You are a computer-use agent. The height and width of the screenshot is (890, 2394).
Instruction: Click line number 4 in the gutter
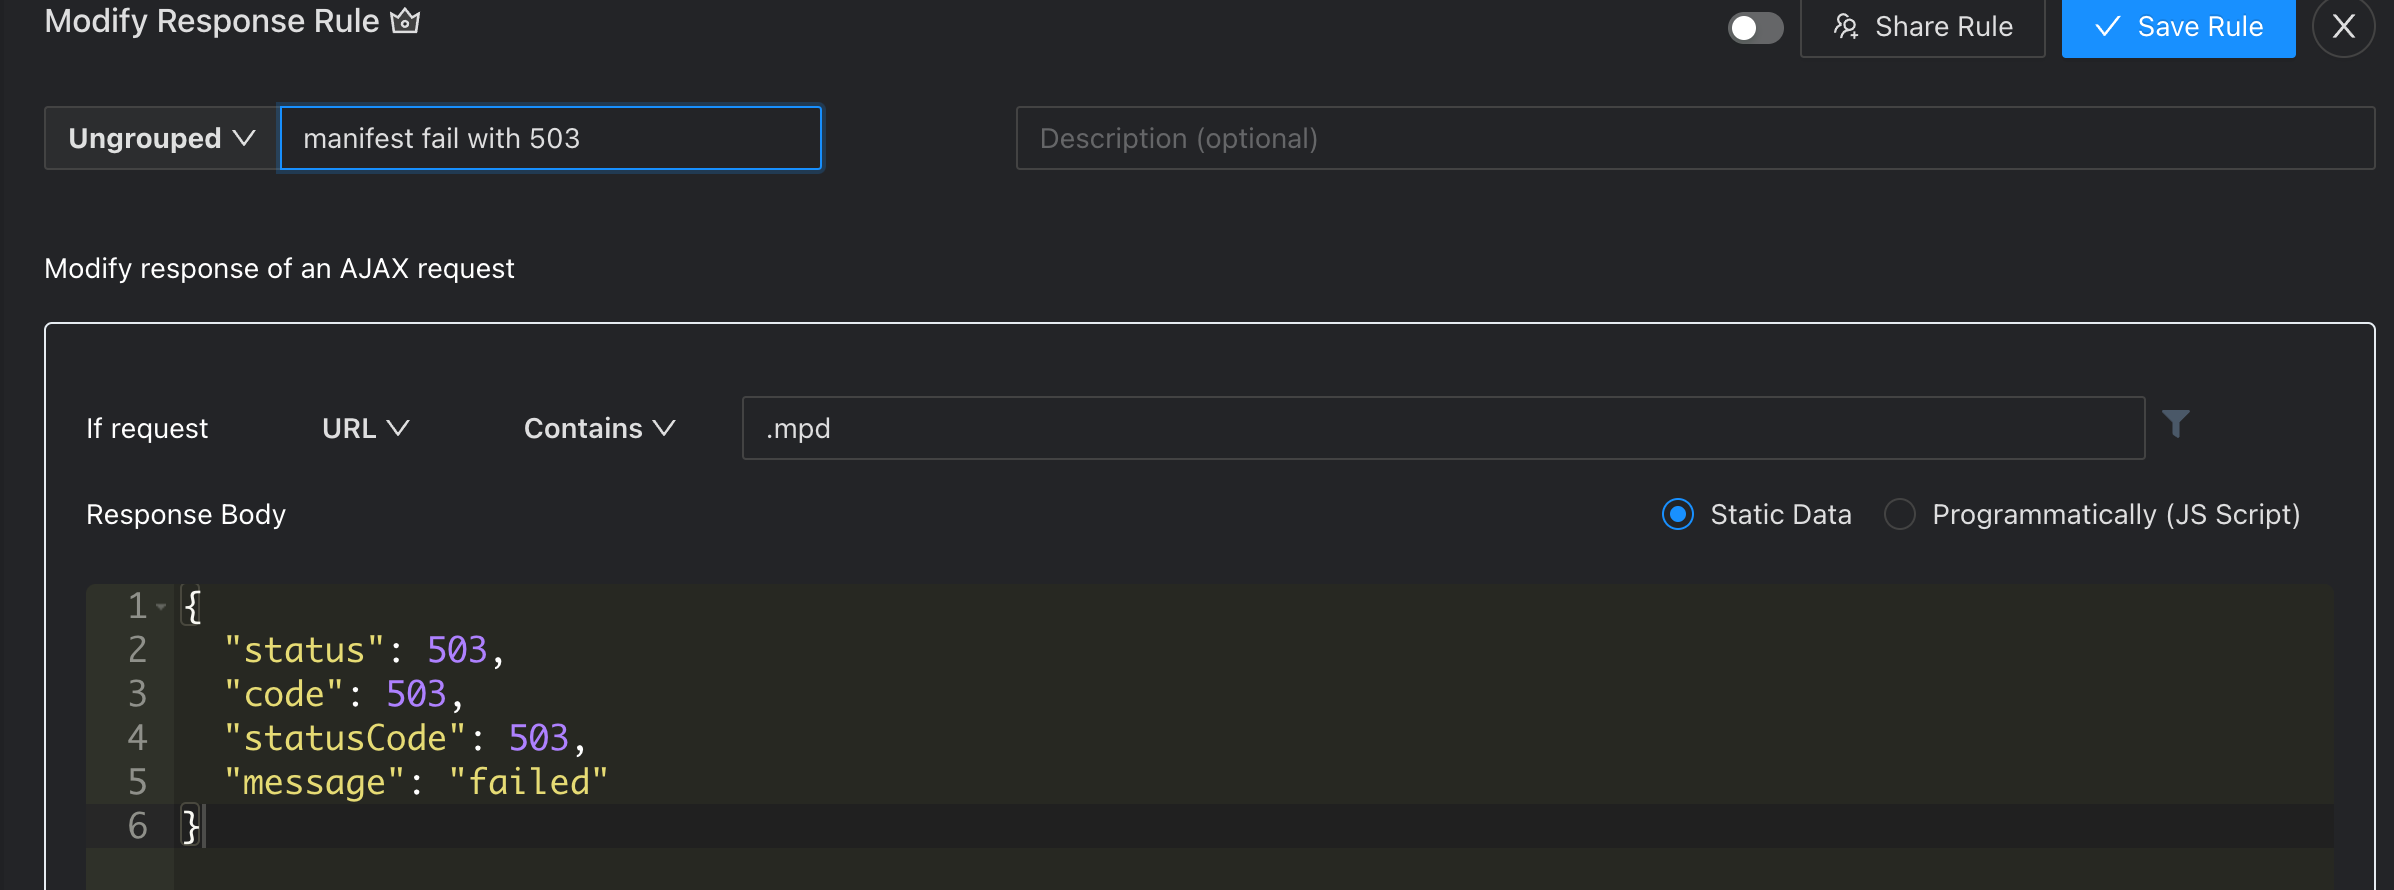coord(138,738)
